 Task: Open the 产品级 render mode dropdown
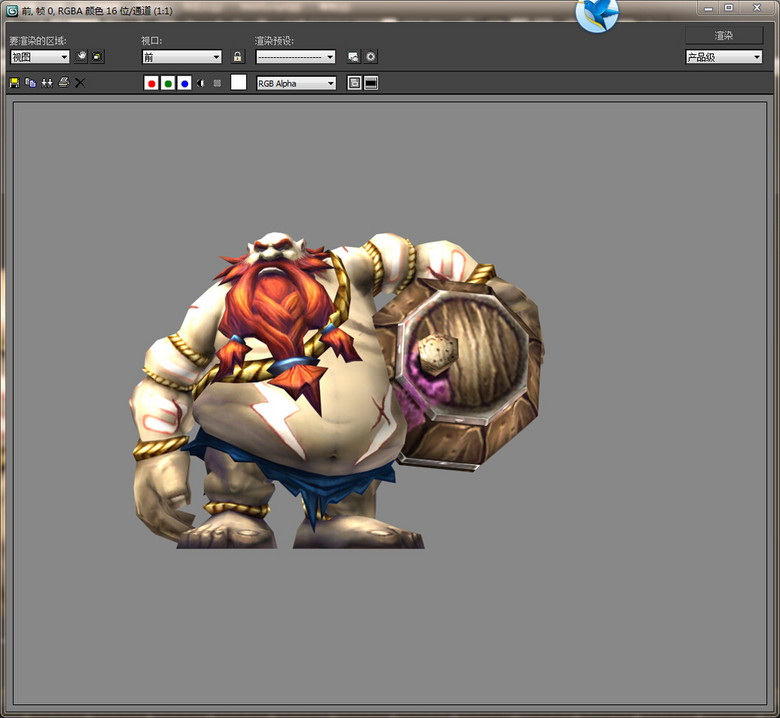(724, 57)
